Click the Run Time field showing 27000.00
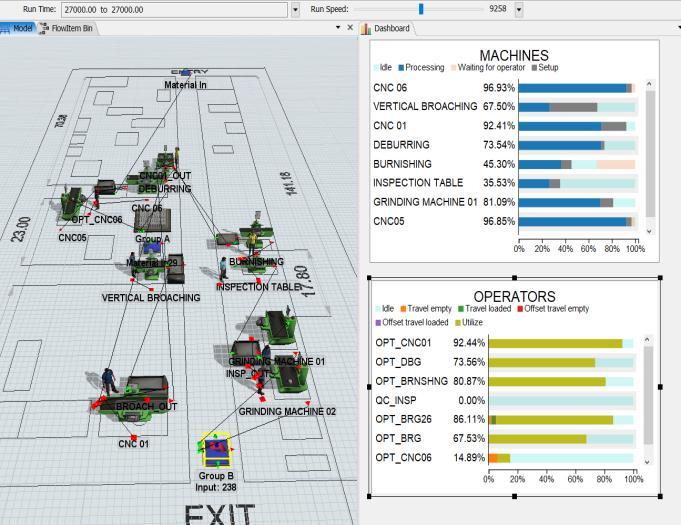Viewport: 681px width, 525px height. [174, 10]
